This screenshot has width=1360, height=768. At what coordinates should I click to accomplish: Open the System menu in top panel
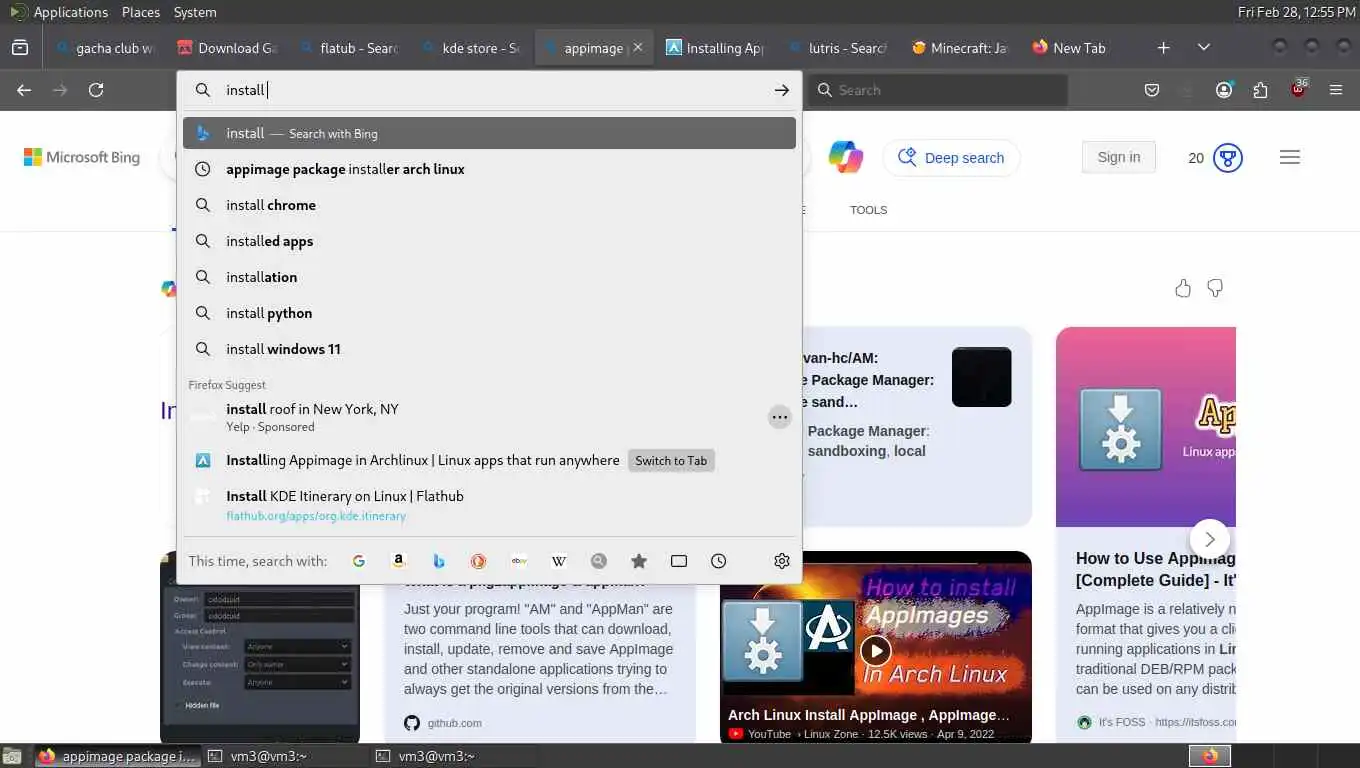[195, 12]
